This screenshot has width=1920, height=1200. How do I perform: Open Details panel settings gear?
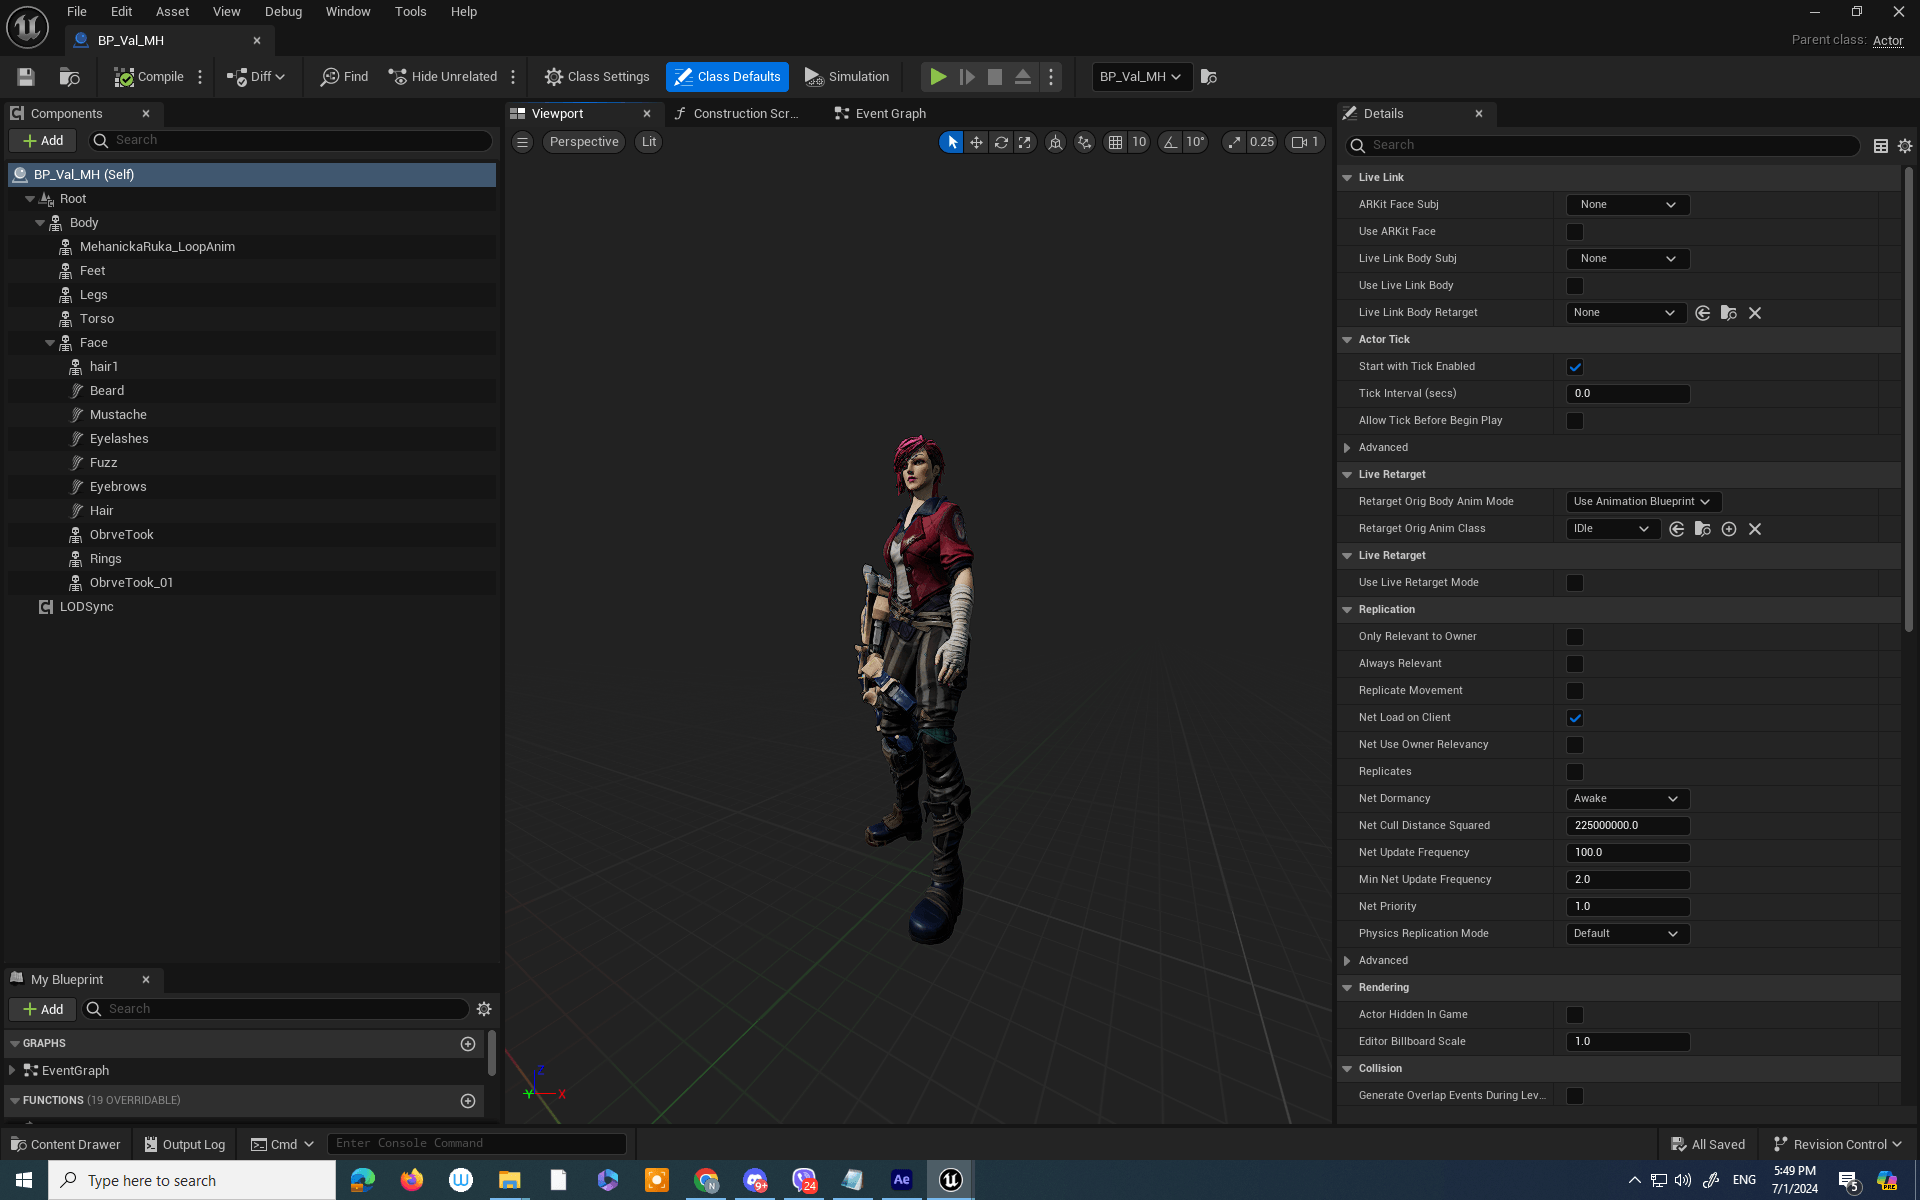(x=1905, y=146)
